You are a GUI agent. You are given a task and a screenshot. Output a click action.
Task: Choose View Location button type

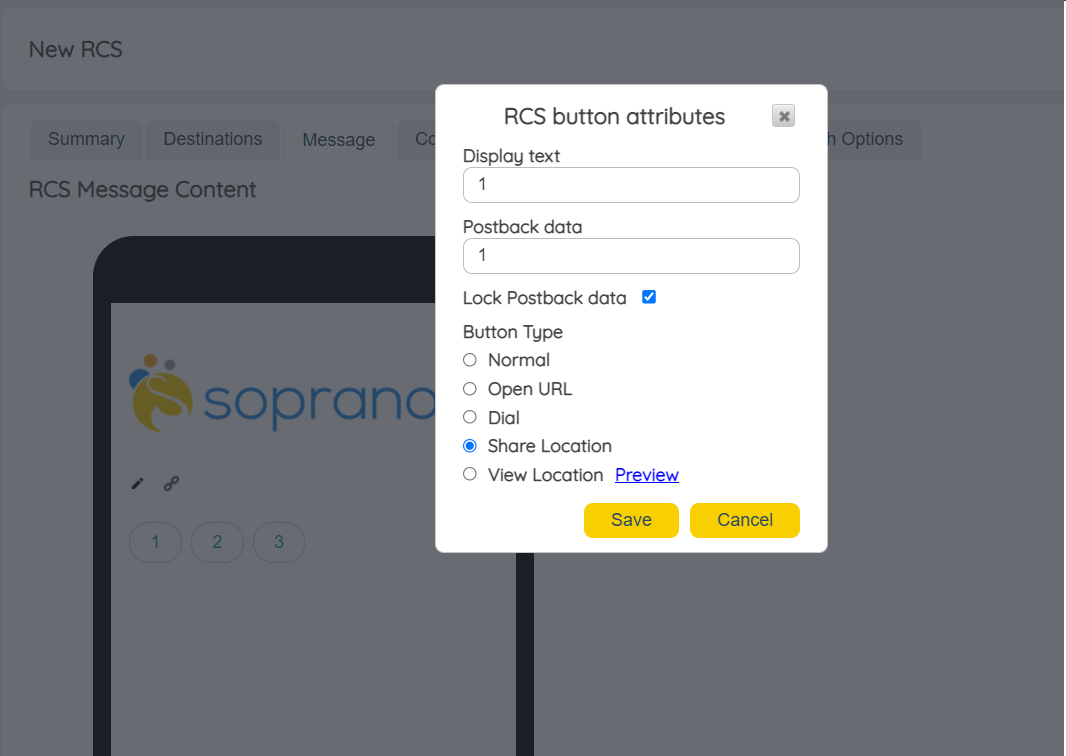click(470, 474)
